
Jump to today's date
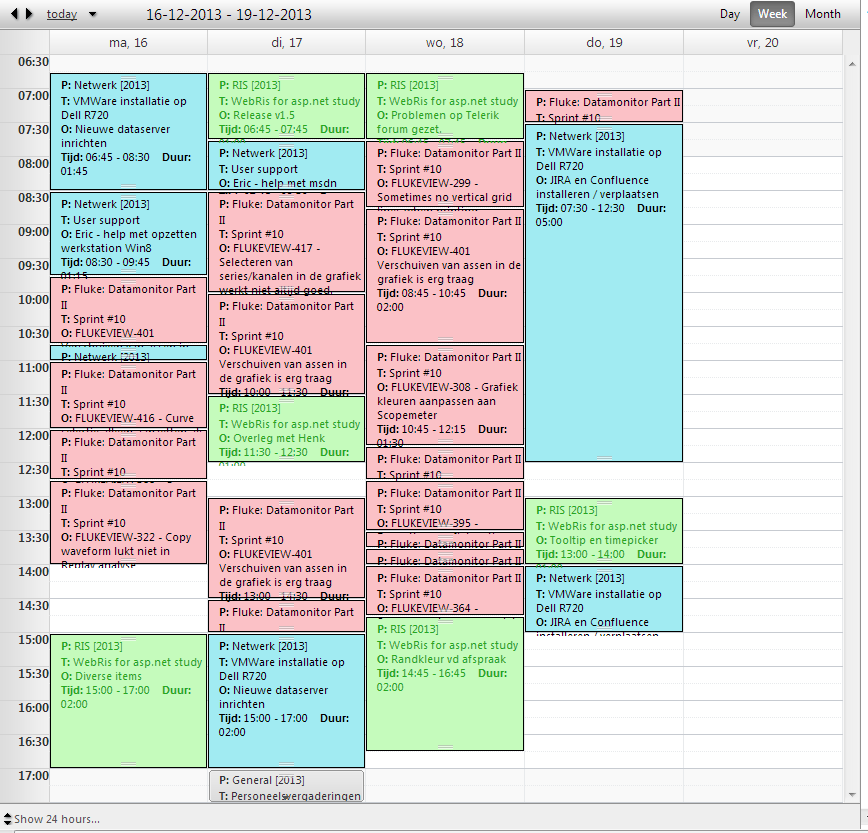tap(61, 14)
